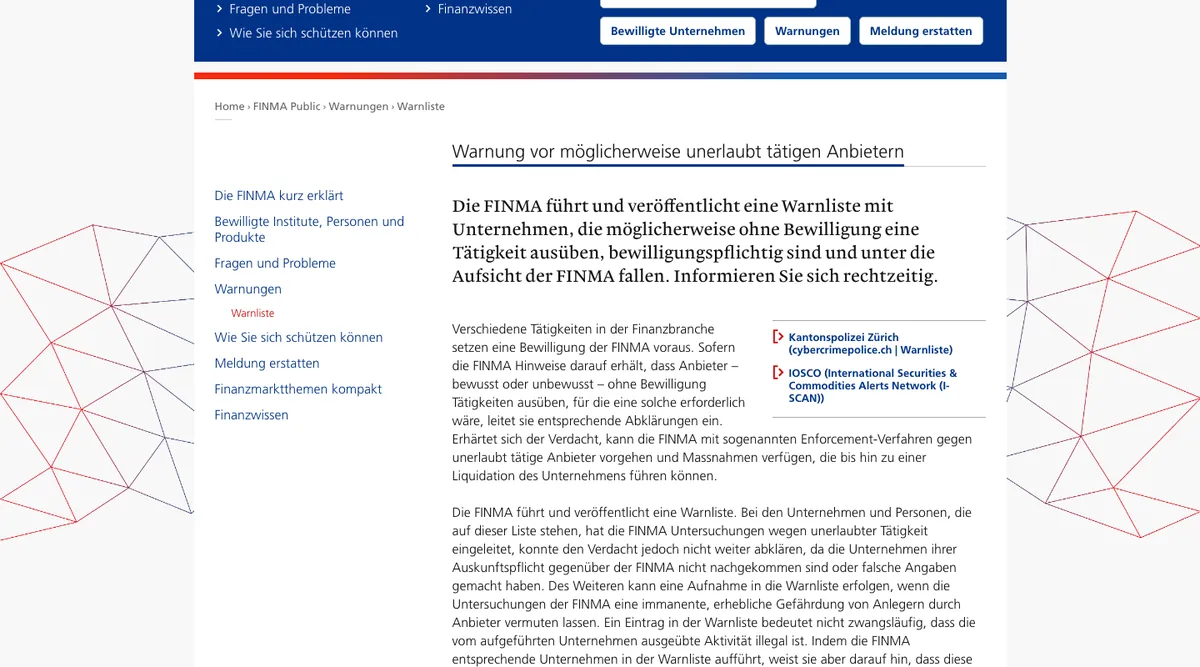1200x667 pixels.
Task: Open Warnungen breadcrumb link
Action: click(x=358, y=106)
